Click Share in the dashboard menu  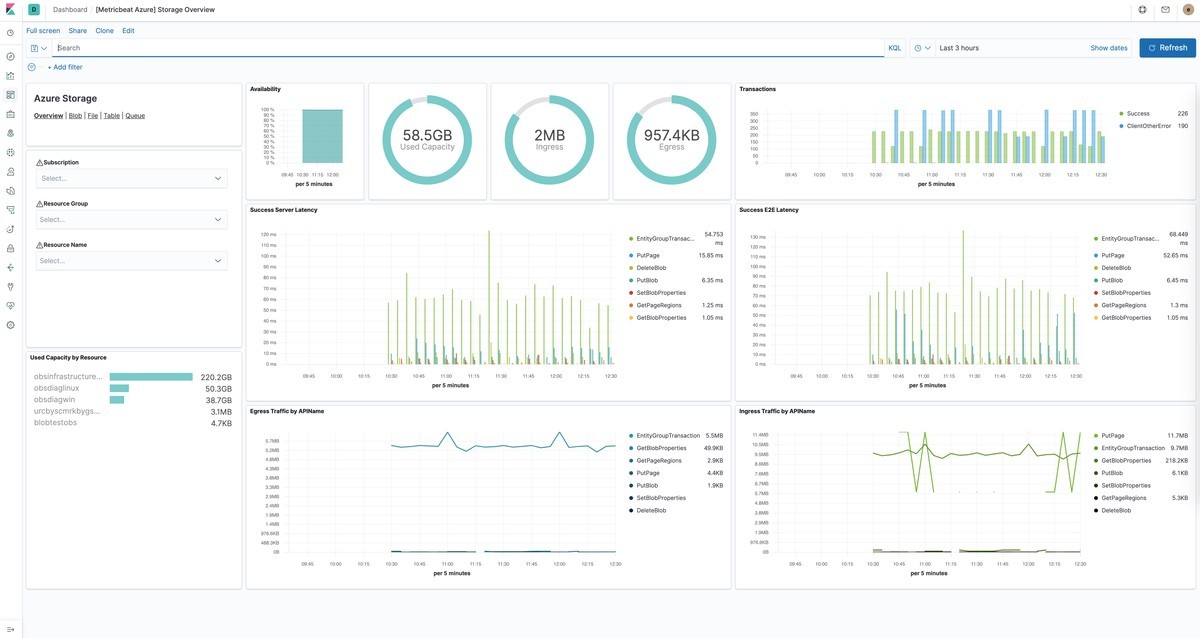pos(78,31)
